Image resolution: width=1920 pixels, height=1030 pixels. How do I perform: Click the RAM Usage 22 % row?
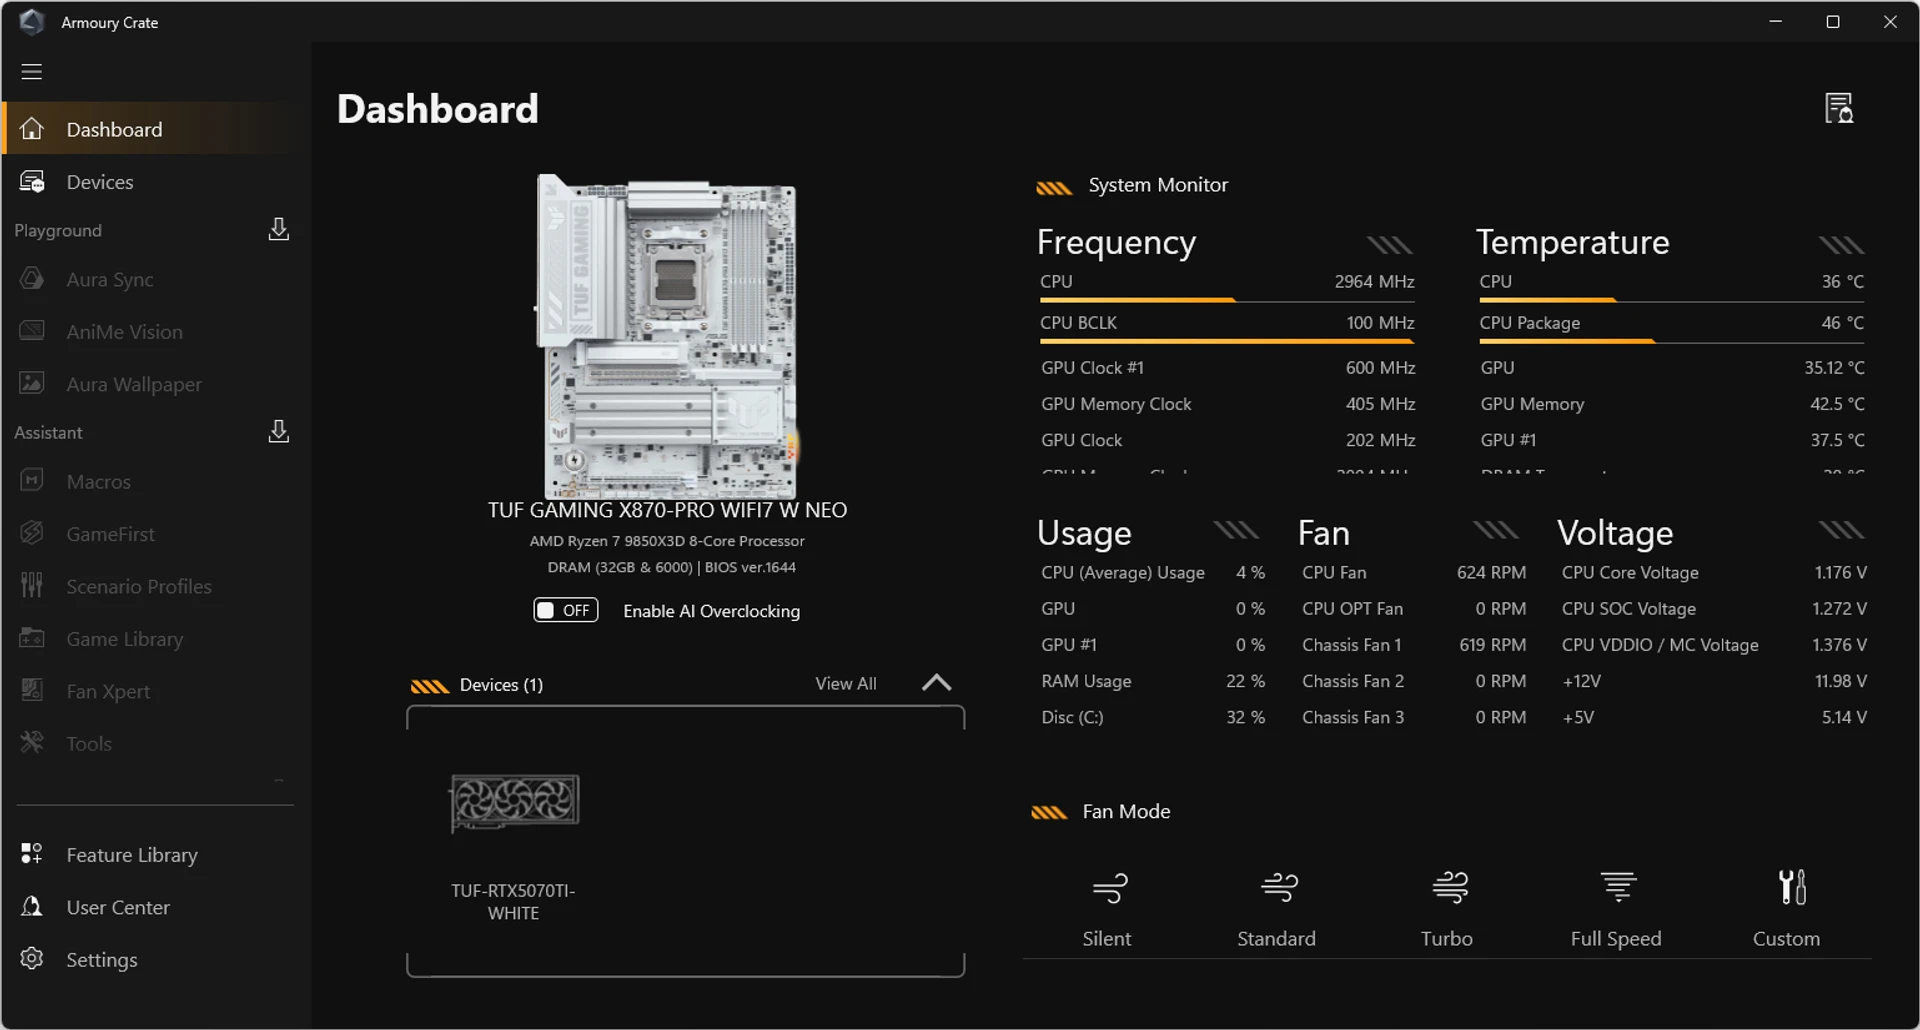pyautogui.click(x=1153, y=681)
